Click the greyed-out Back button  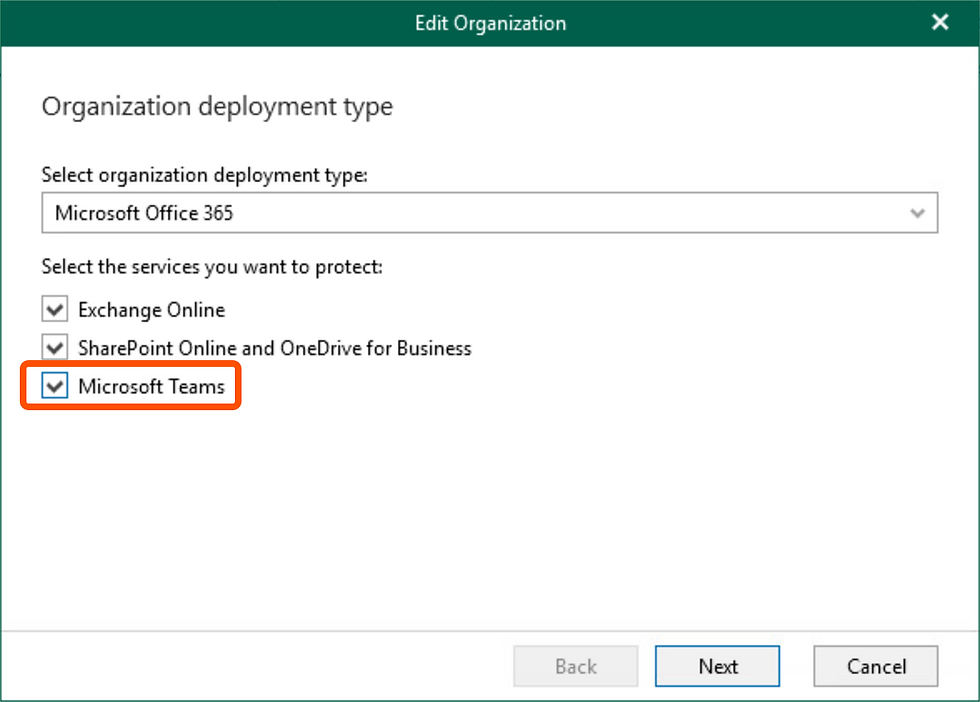point(576,666)
